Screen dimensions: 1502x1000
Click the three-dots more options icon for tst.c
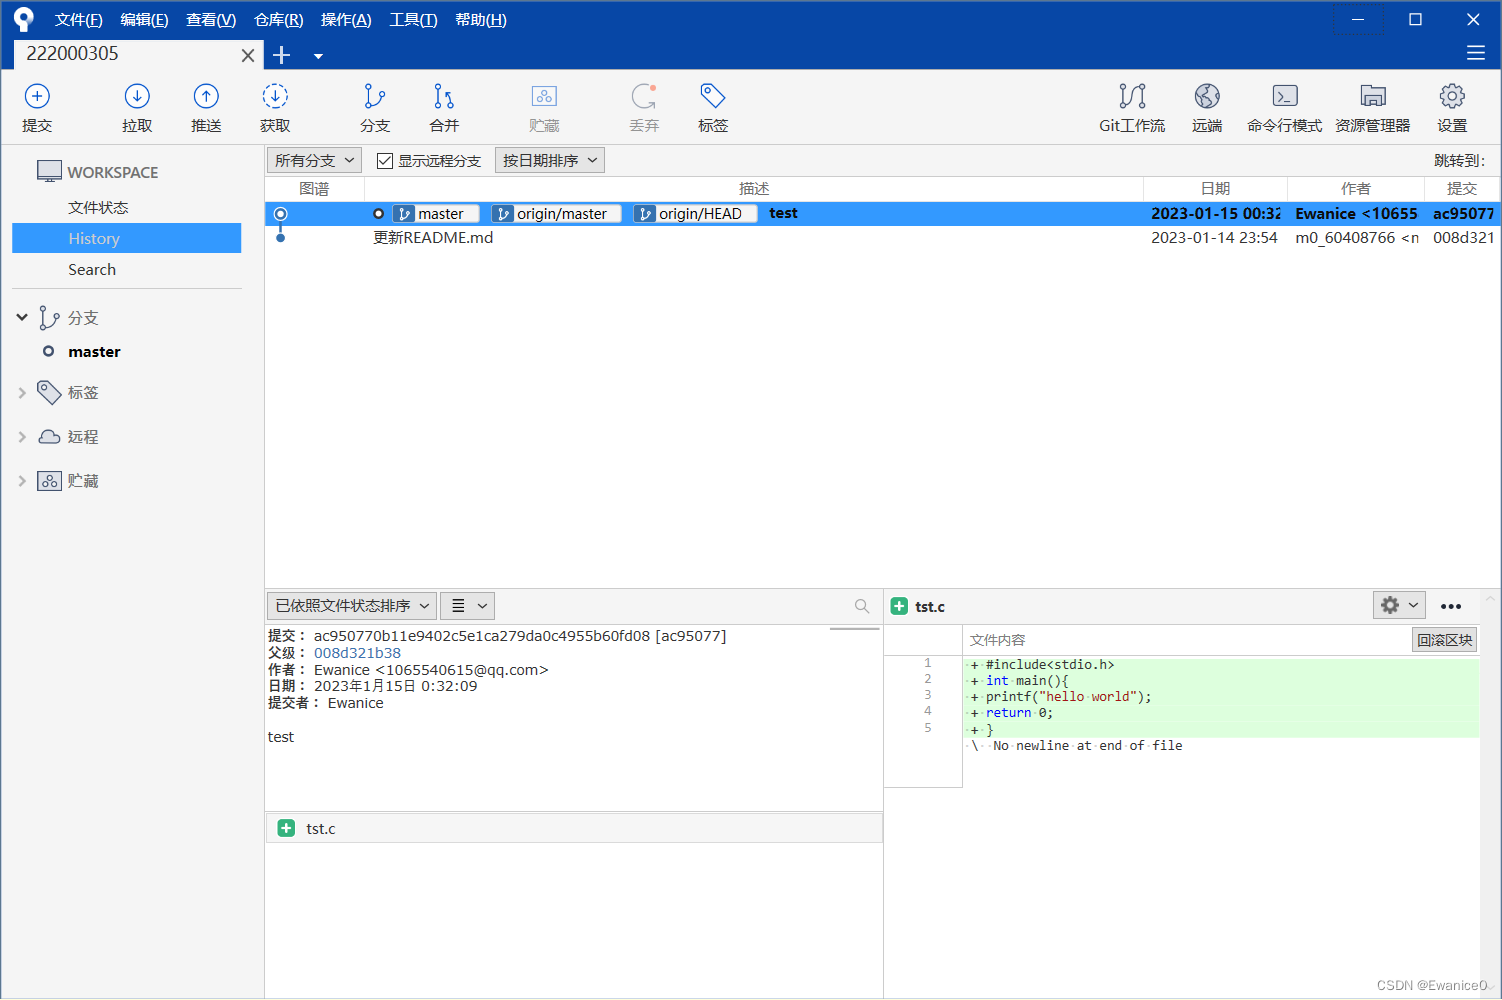1451,606
